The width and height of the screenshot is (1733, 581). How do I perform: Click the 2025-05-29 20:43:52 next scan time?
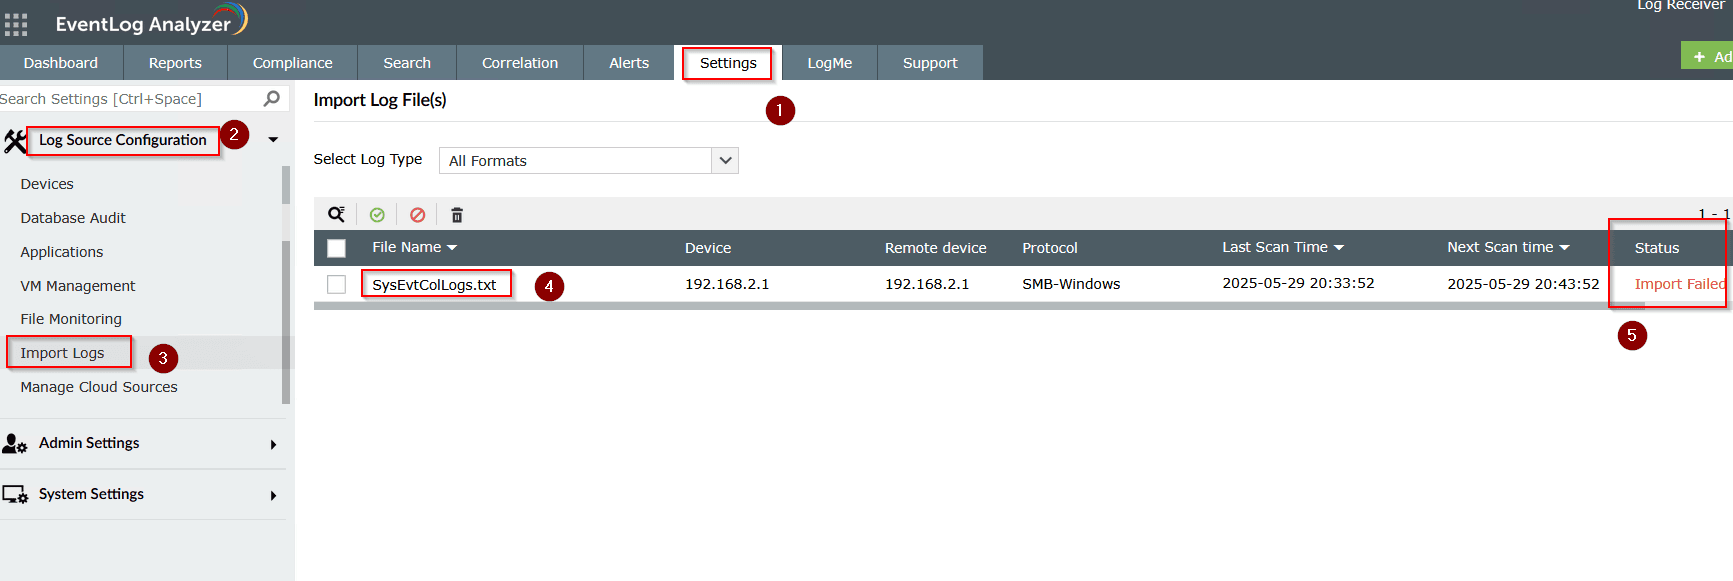(1523, 284)
